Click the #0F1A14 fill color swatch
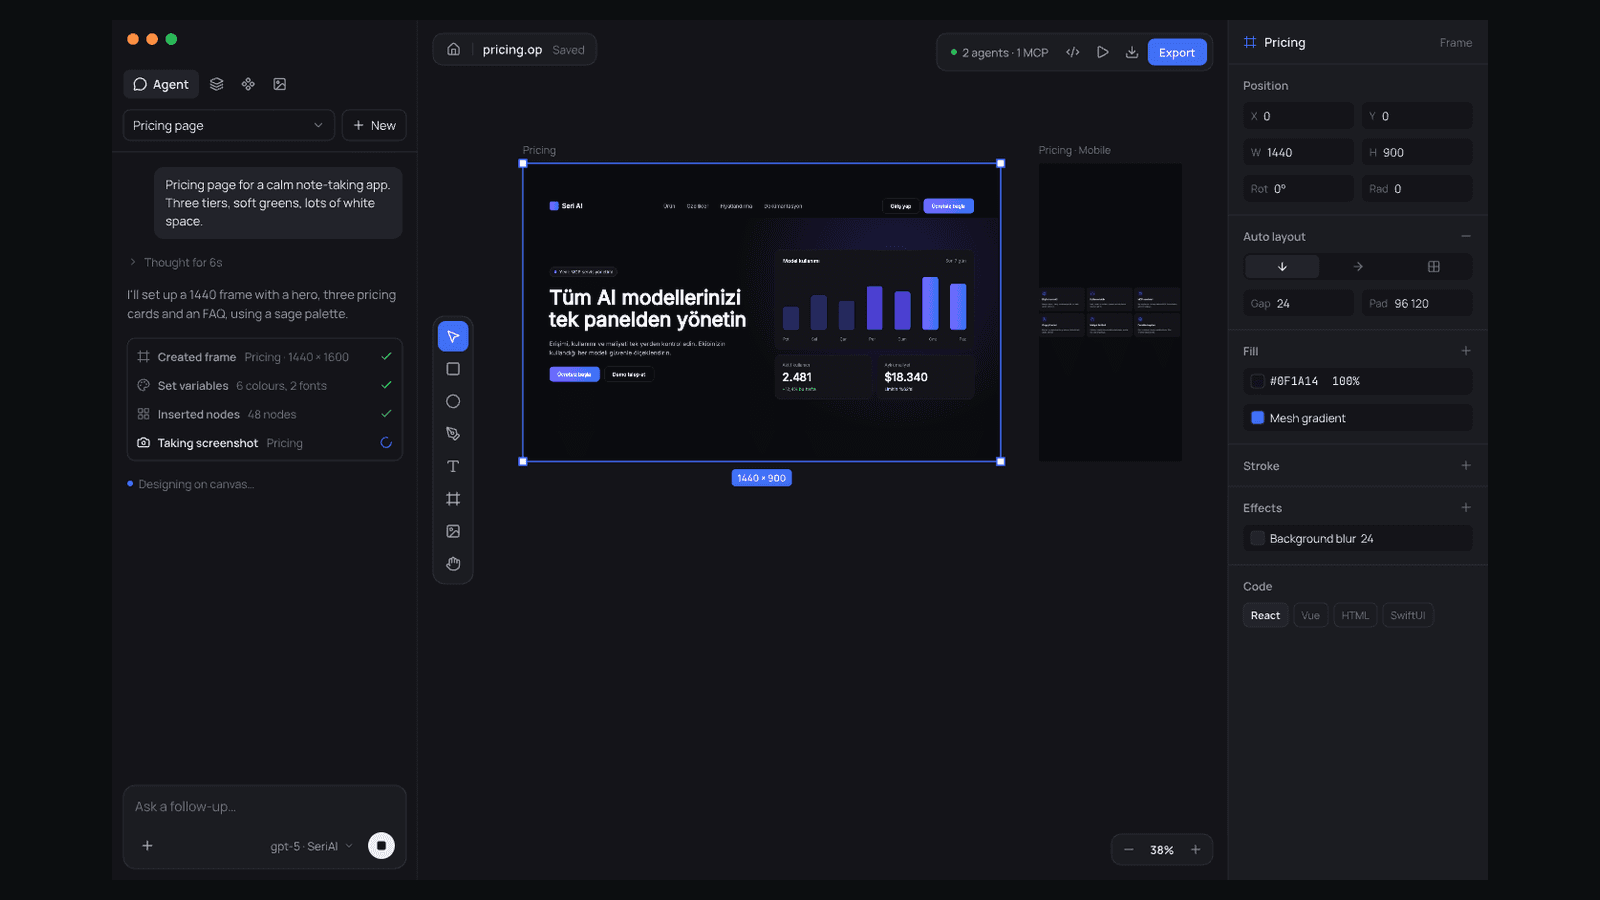The width and height of the screenshot is (1600, 900). [1257, 381]
